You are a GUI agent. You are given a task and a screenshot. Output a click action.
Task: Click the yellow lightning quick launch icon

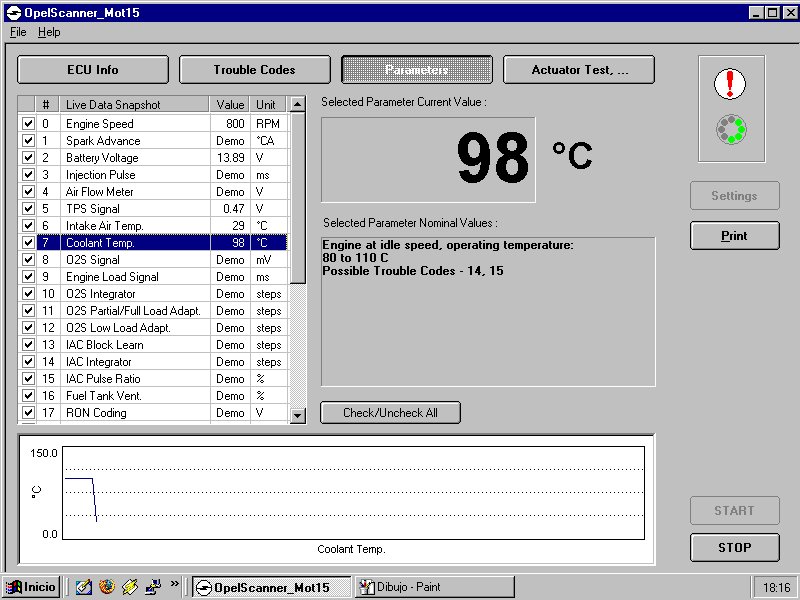pyautogui.click(x=130, y=587)
